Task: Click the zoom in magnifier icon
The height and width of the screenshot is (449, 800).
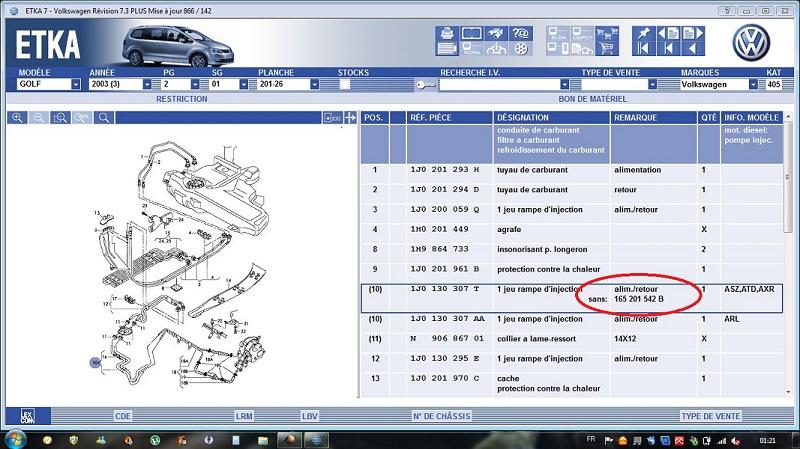Action: pyautogui.click(x=17, y=118)
